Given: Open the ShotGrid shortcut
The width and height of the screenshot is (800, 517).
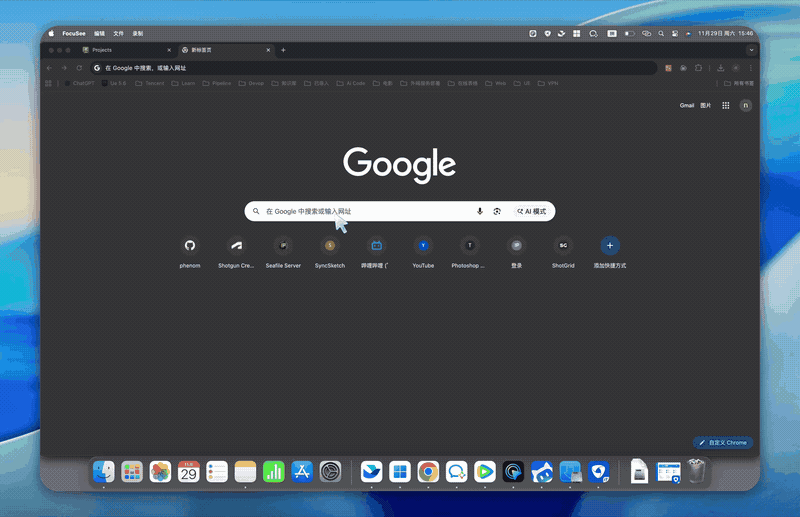Looking at the screenshot, I should [563, 252].
